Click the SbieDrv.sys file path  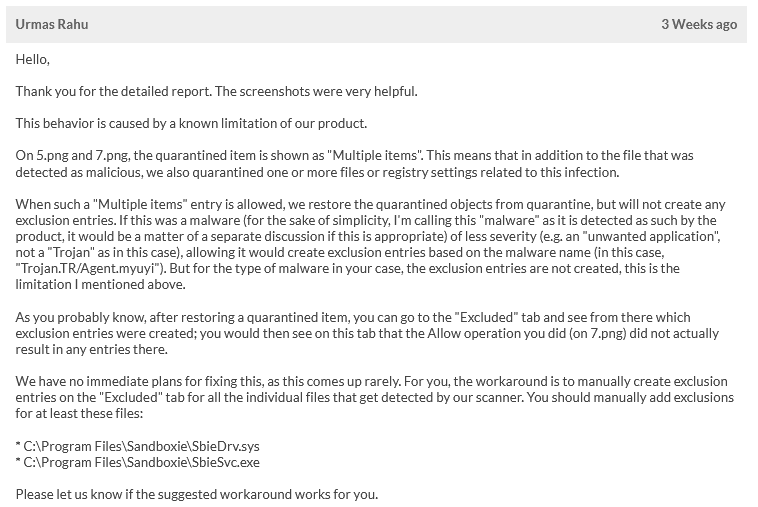coord(142,445)
